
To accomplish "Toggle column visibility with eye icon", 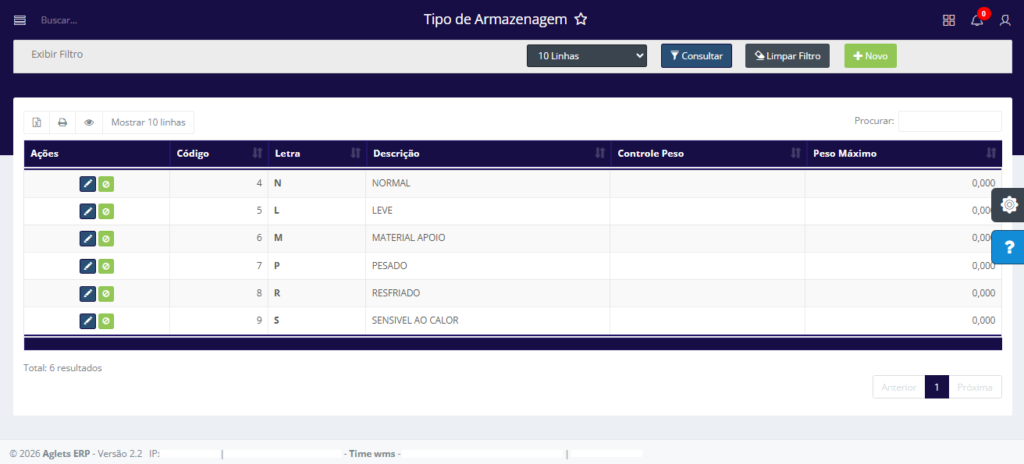I will click(89, 122).
